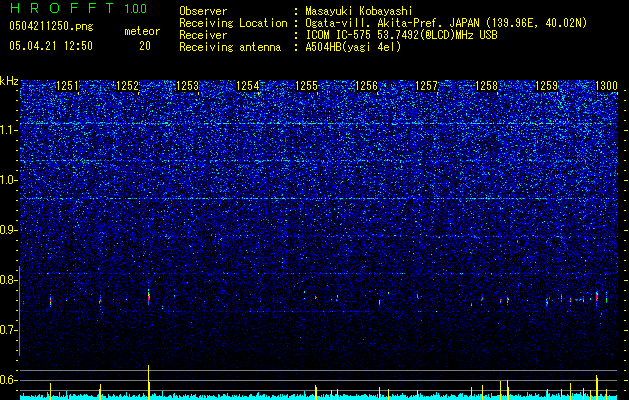Click the 1252 time axis label
Image resolution: width=629 pixels, height=400 pixels.
128,86
